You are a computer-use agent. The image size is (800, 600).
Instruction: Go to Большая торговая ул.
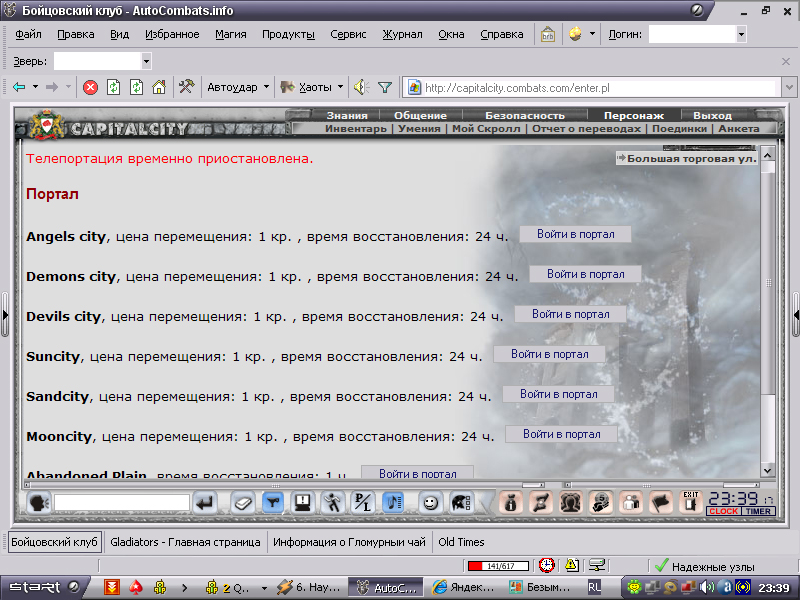[x=687, y=159]
